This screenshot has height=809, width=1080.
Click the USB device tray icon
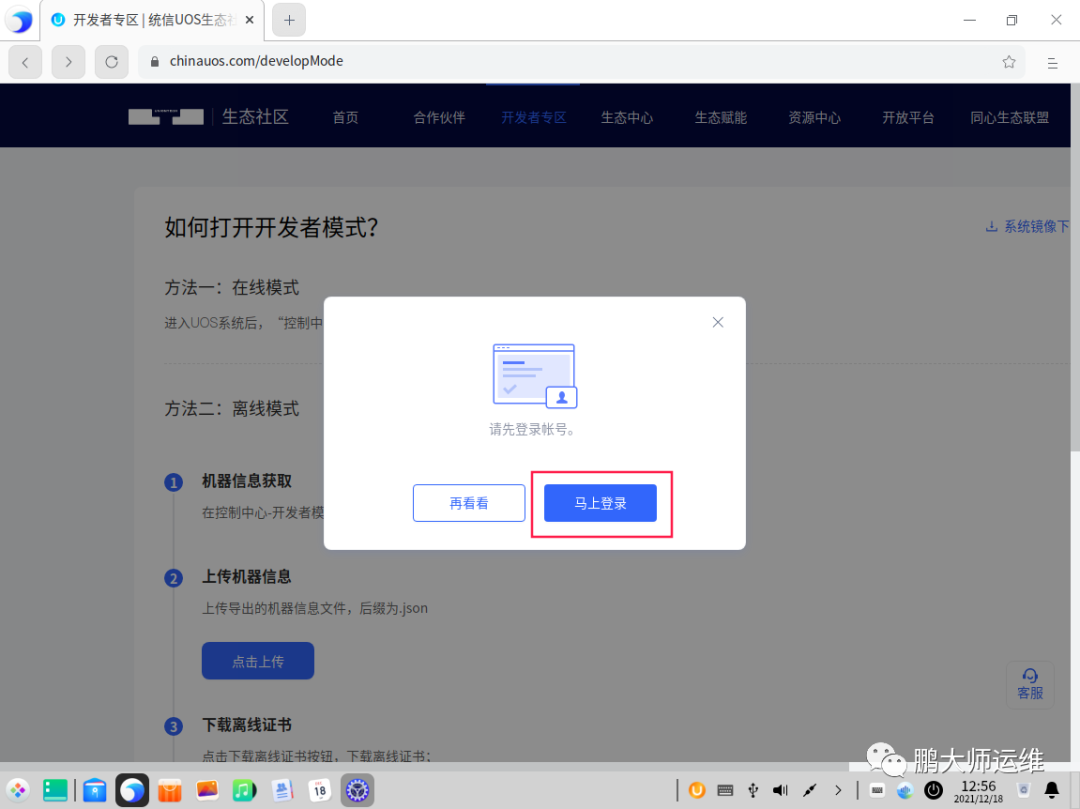tap(754, 790)
